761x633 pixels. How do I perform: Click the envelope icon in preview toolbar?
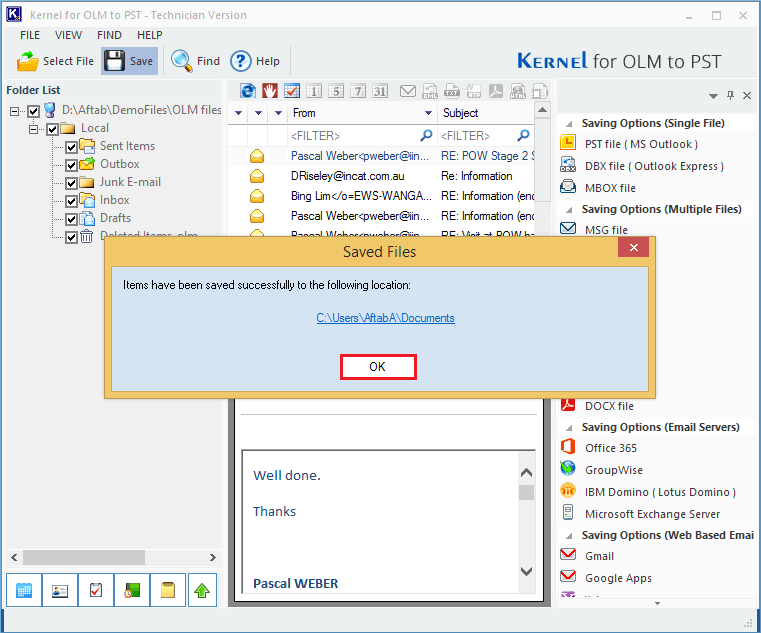coord(408,91)
